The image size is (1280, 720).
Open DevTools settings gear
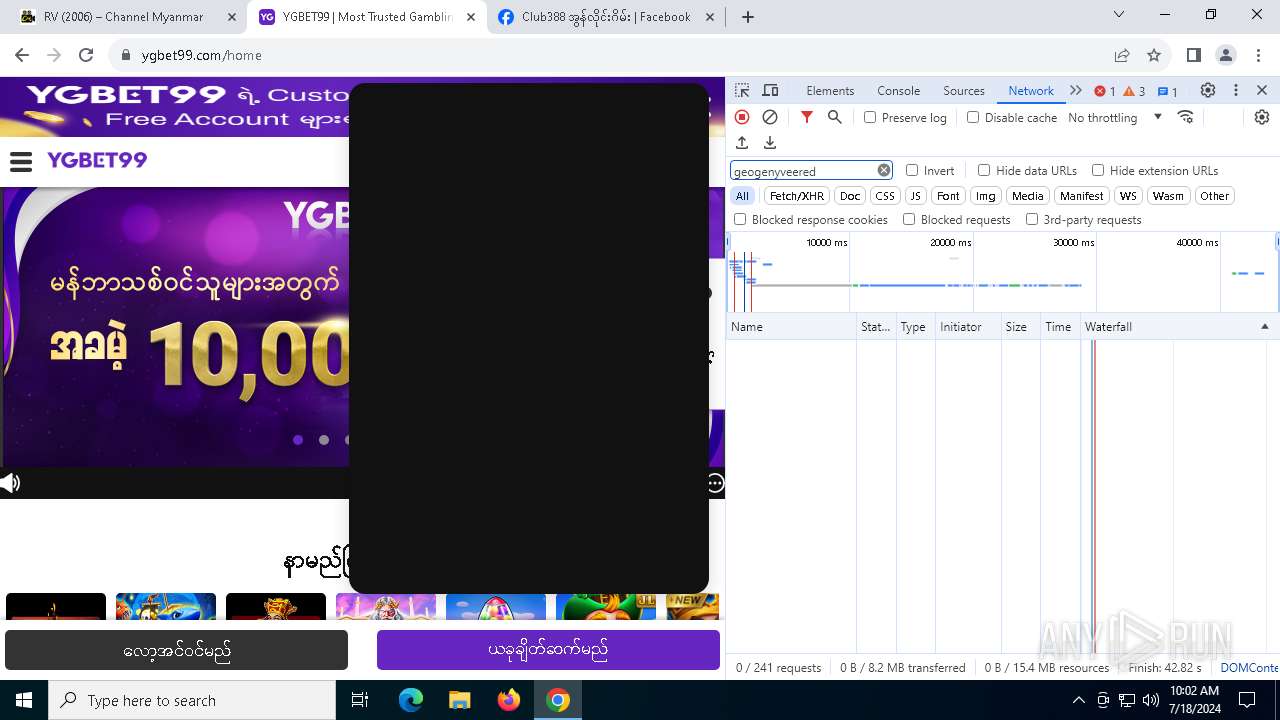tap(1208, 90)
